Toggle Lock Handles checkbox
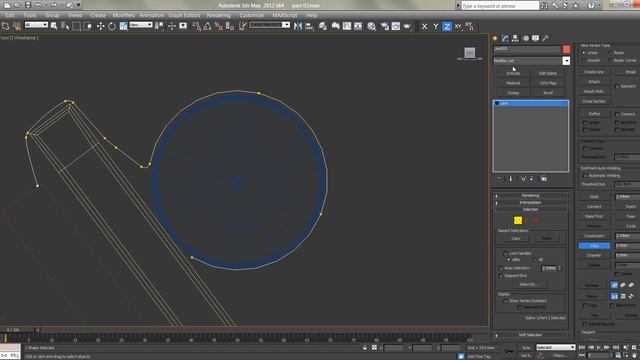The height and width of the screenshot is (360, 640). (x=505, y=253)
